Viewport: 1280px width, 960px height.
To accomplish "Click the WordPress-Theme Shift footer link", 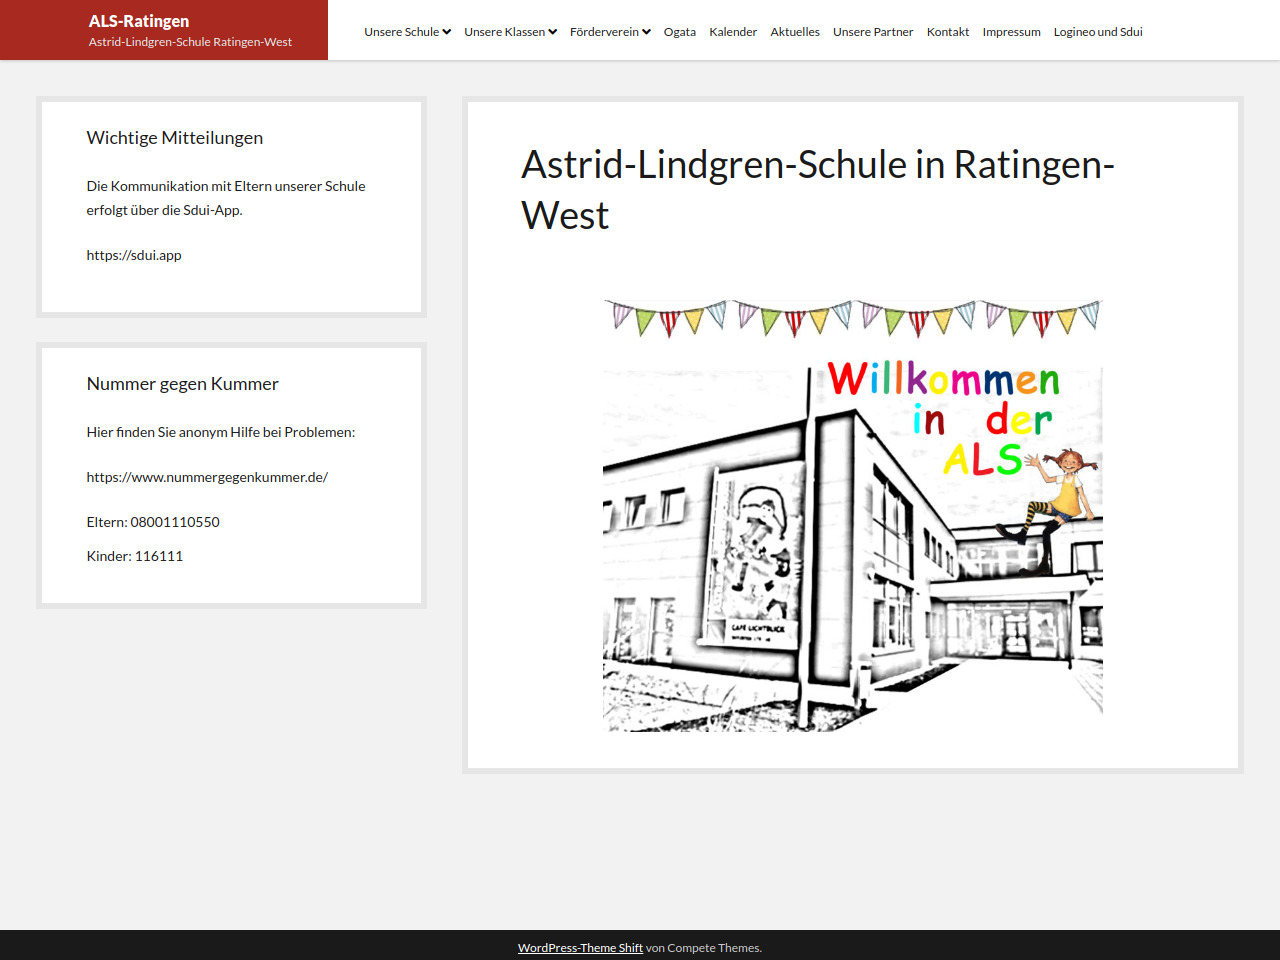I will [x=580, y=948].
